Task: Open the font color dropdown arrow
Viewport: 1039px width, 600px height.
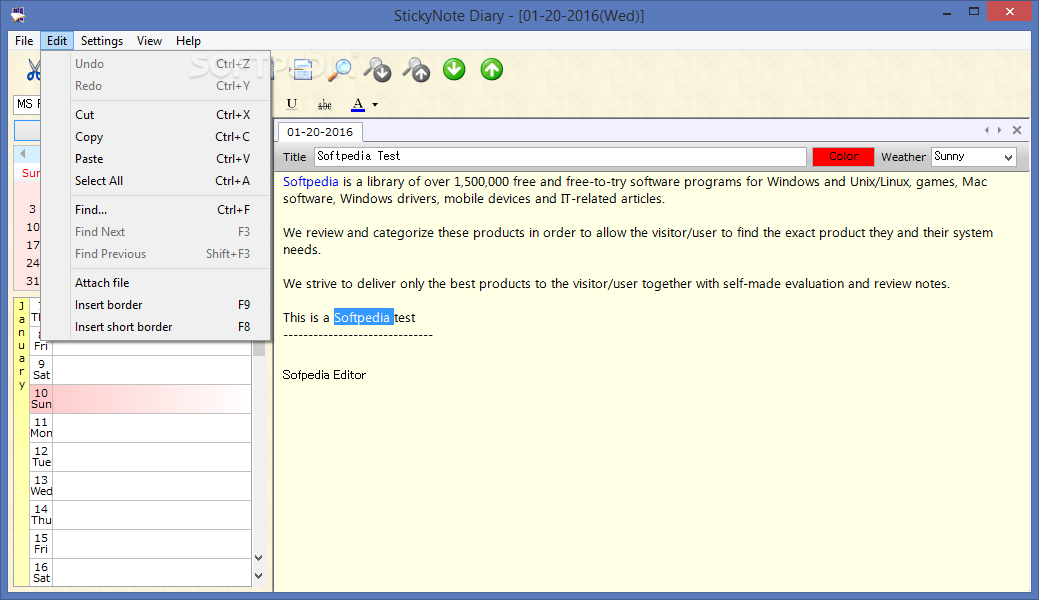Action: (x=375, y=105)
